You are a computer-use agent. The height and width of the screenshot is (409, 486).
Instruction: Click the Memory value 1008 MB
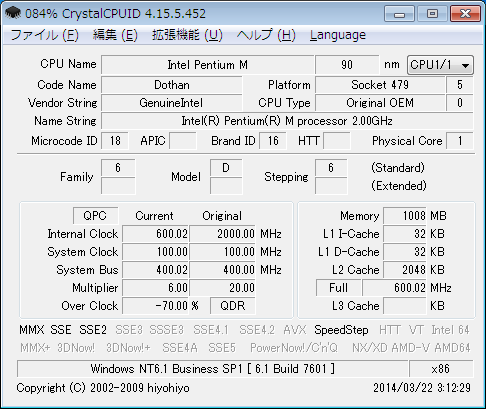(x=405, y=216)
